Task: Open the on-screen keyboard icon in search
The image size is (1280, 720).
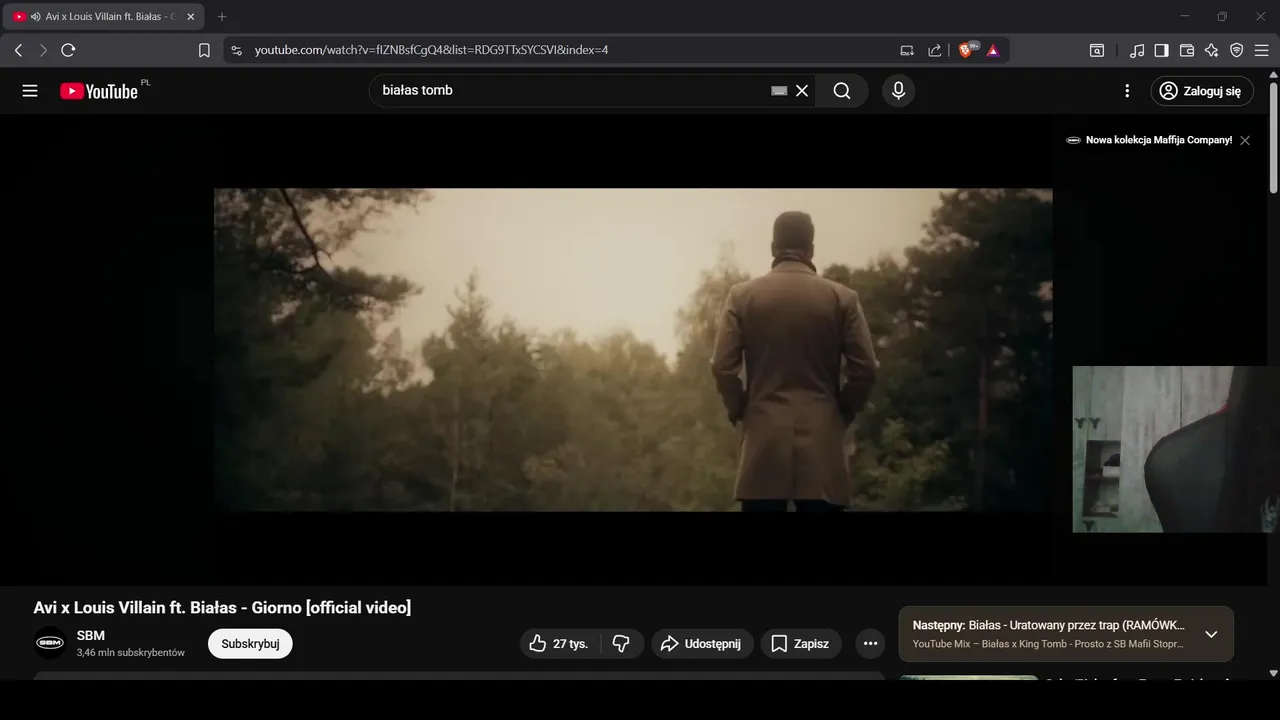Action: [x=779, y=91]
